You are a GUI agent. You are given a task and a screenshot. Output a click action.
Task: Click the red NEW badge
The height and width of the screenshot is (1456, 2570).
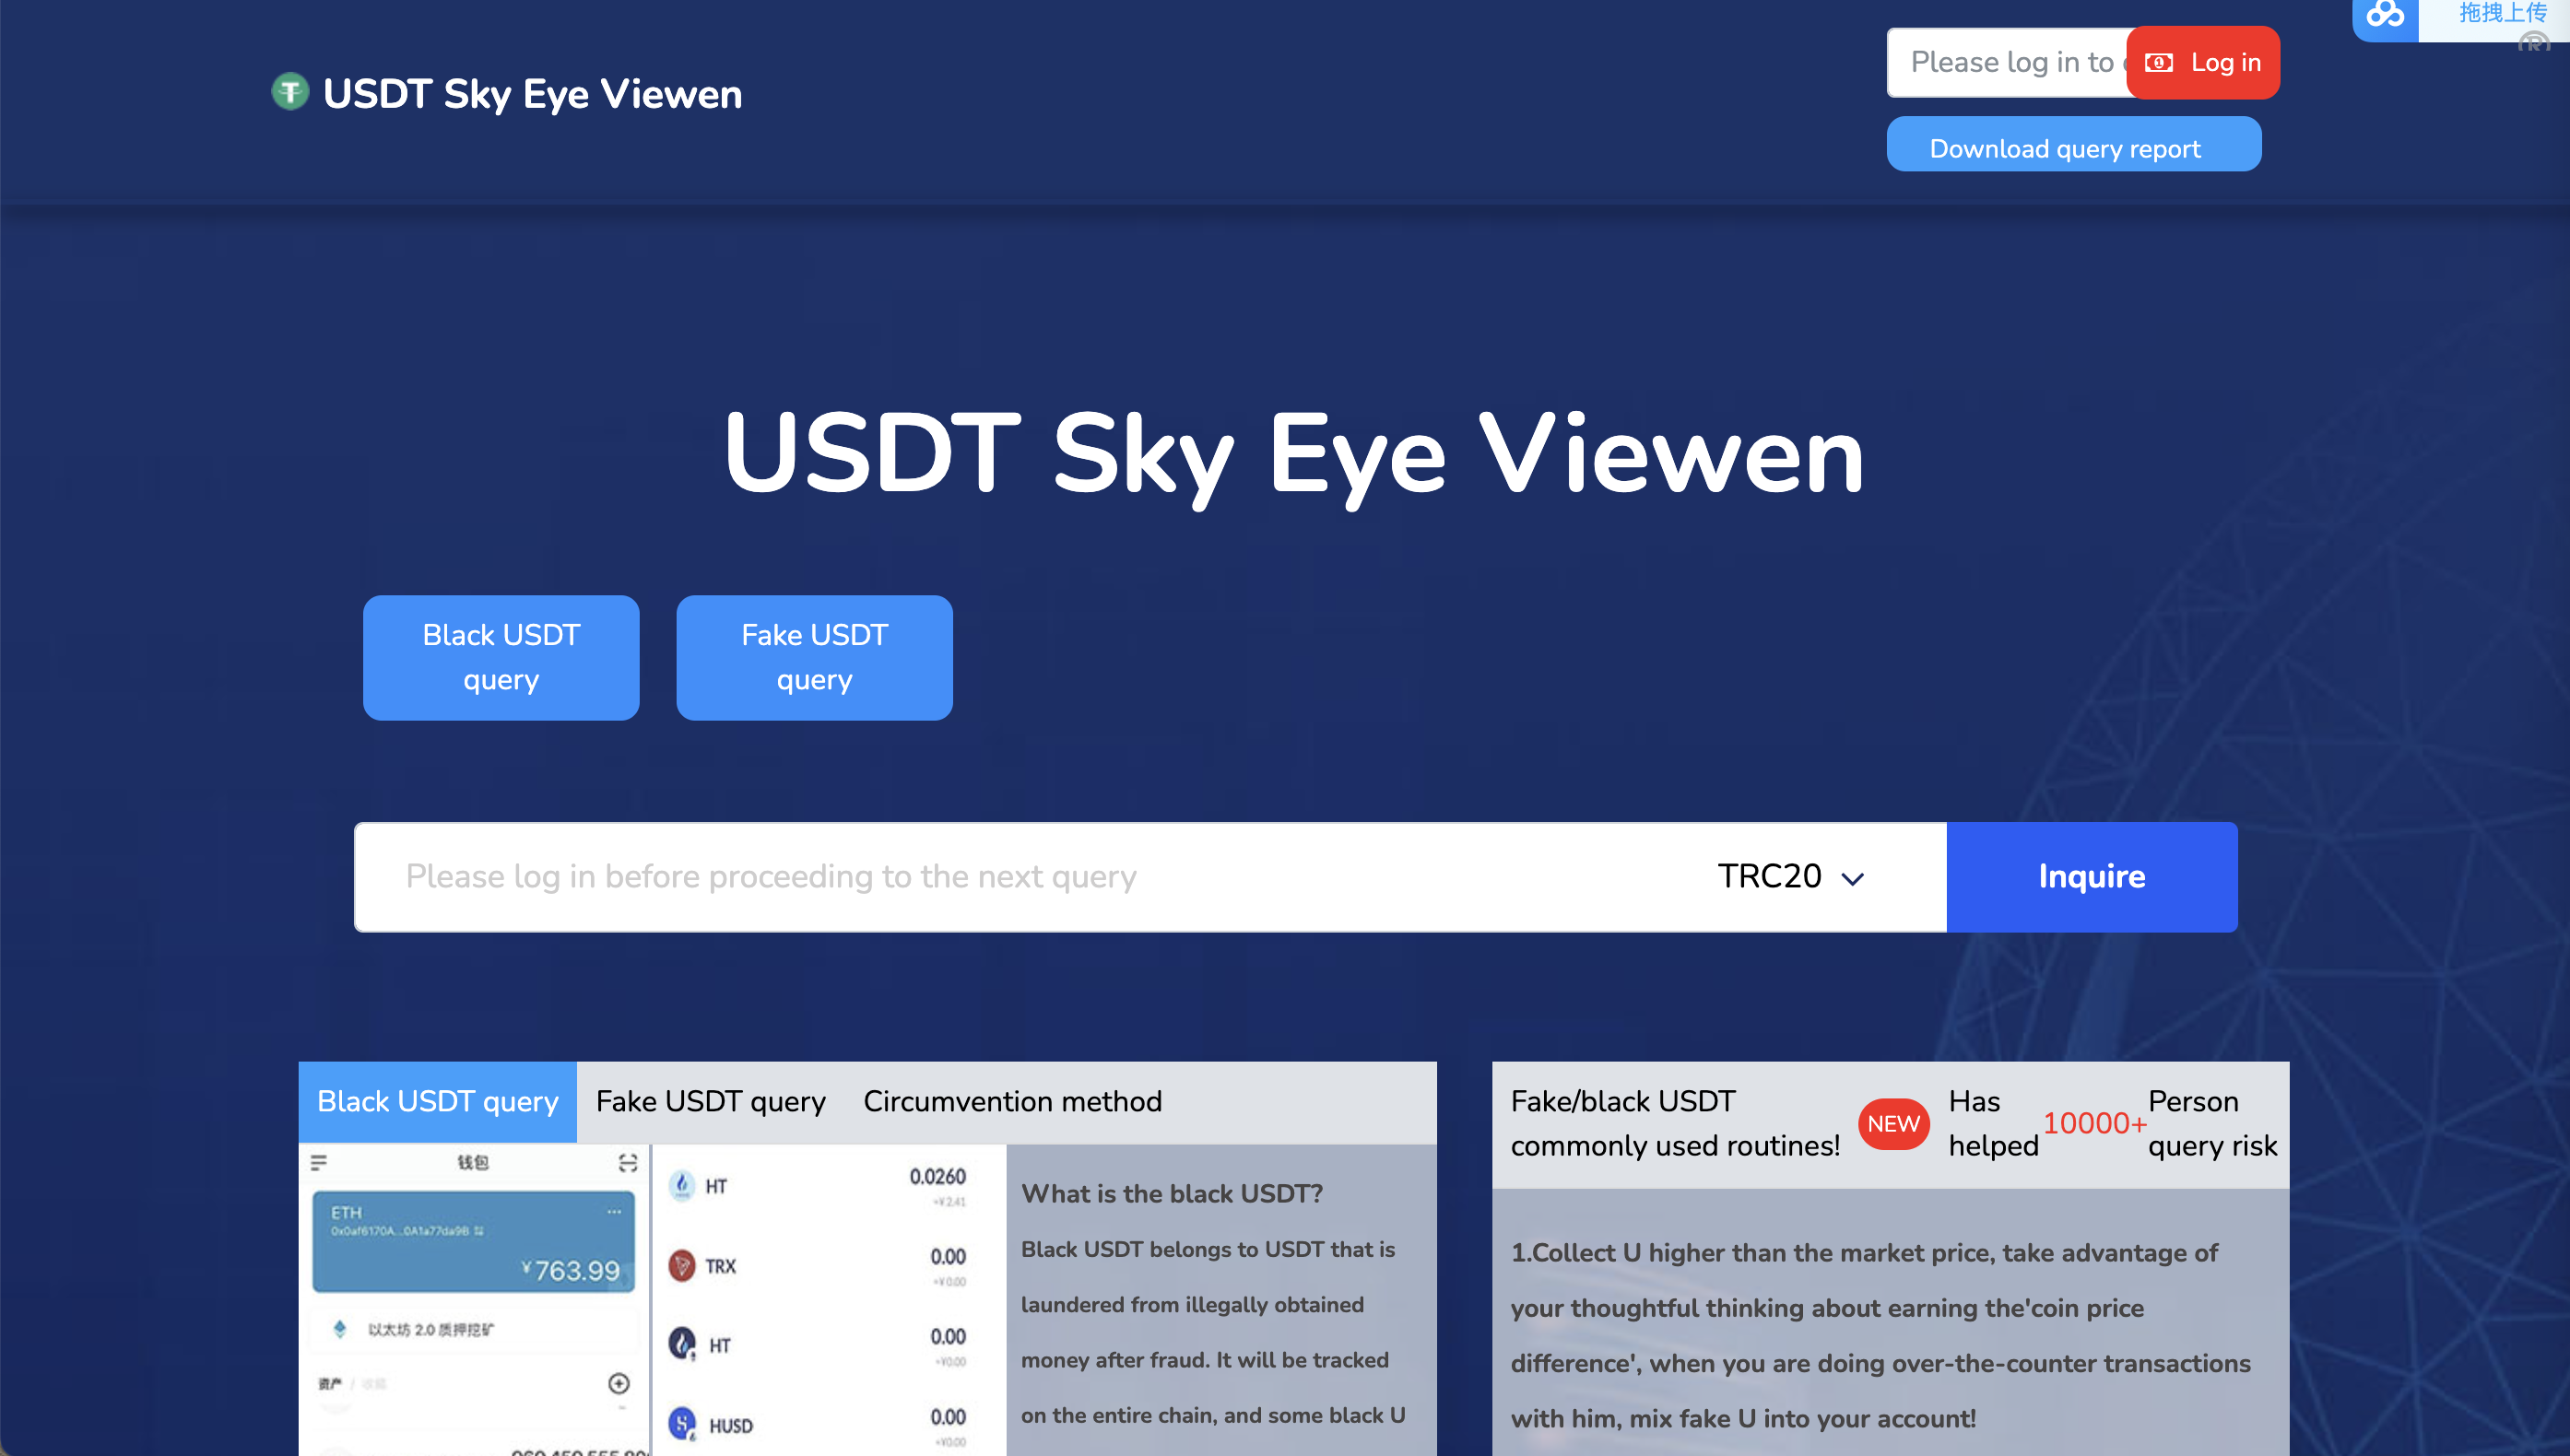pyautogui.click(x=1893, y=1123)
